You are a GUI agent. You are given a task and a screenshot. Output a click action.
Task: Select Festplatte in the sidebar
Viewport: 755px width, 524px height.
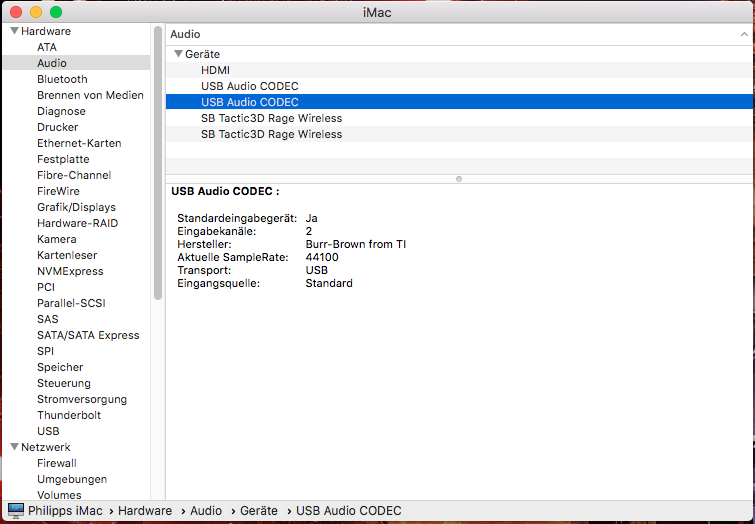click(63, 159)
